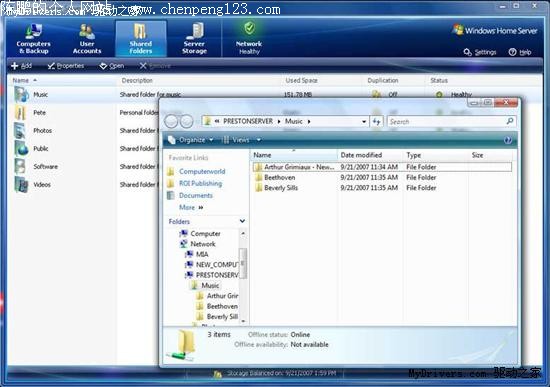Image resolution: width=550 pixels, height=387 pixels.
Task: Click the Duplication Off folder icon for Music
Action: [x=376, y=94]
